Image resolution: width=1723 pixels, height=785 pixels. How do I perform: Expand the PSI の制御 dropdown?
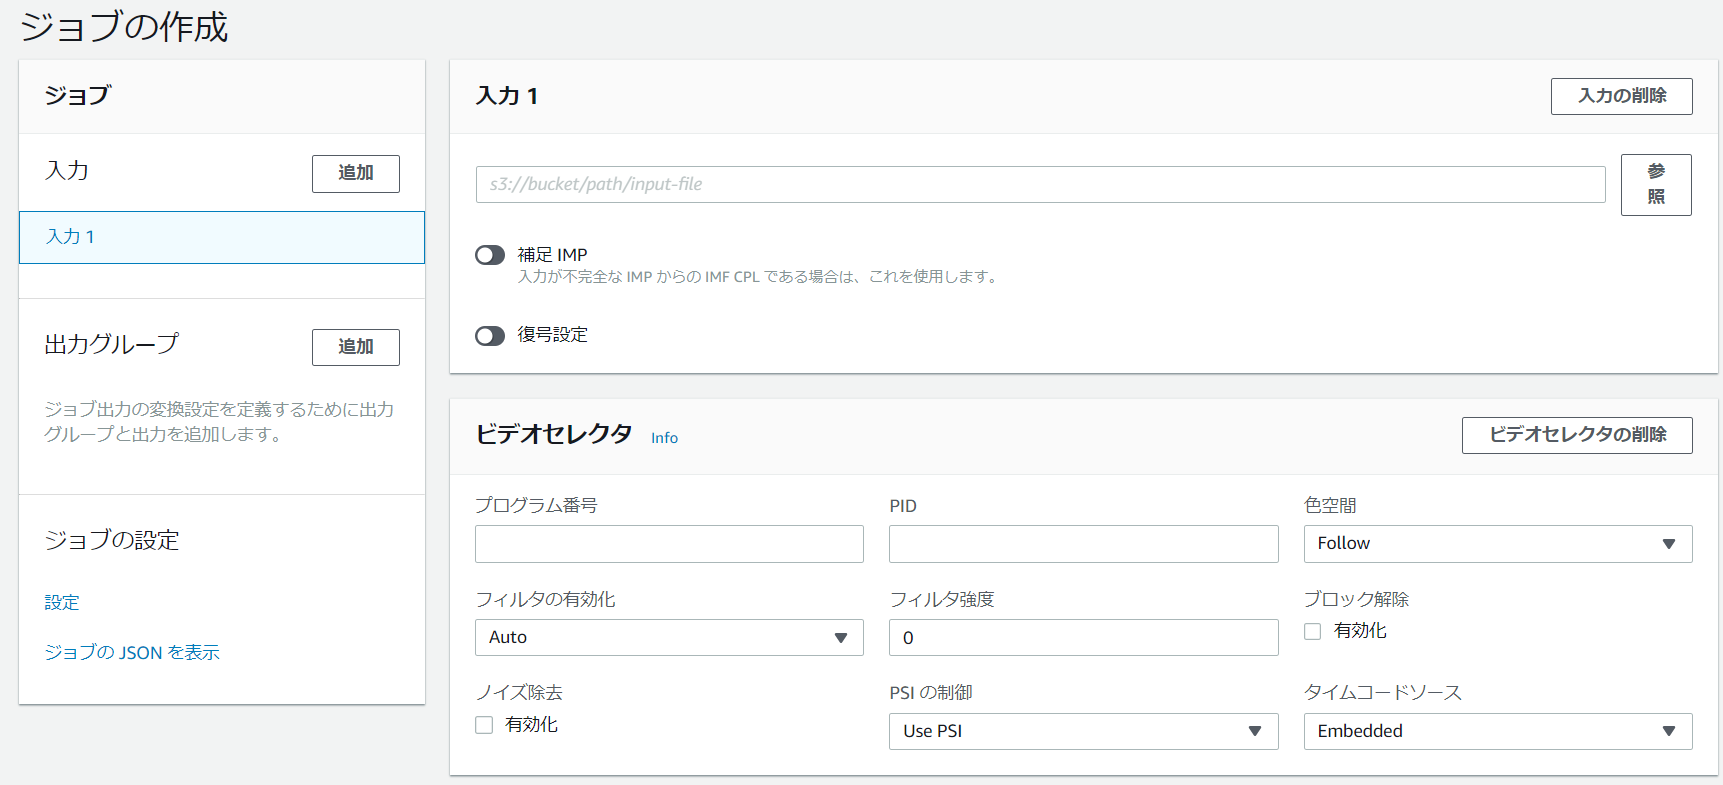point(1083,731)
